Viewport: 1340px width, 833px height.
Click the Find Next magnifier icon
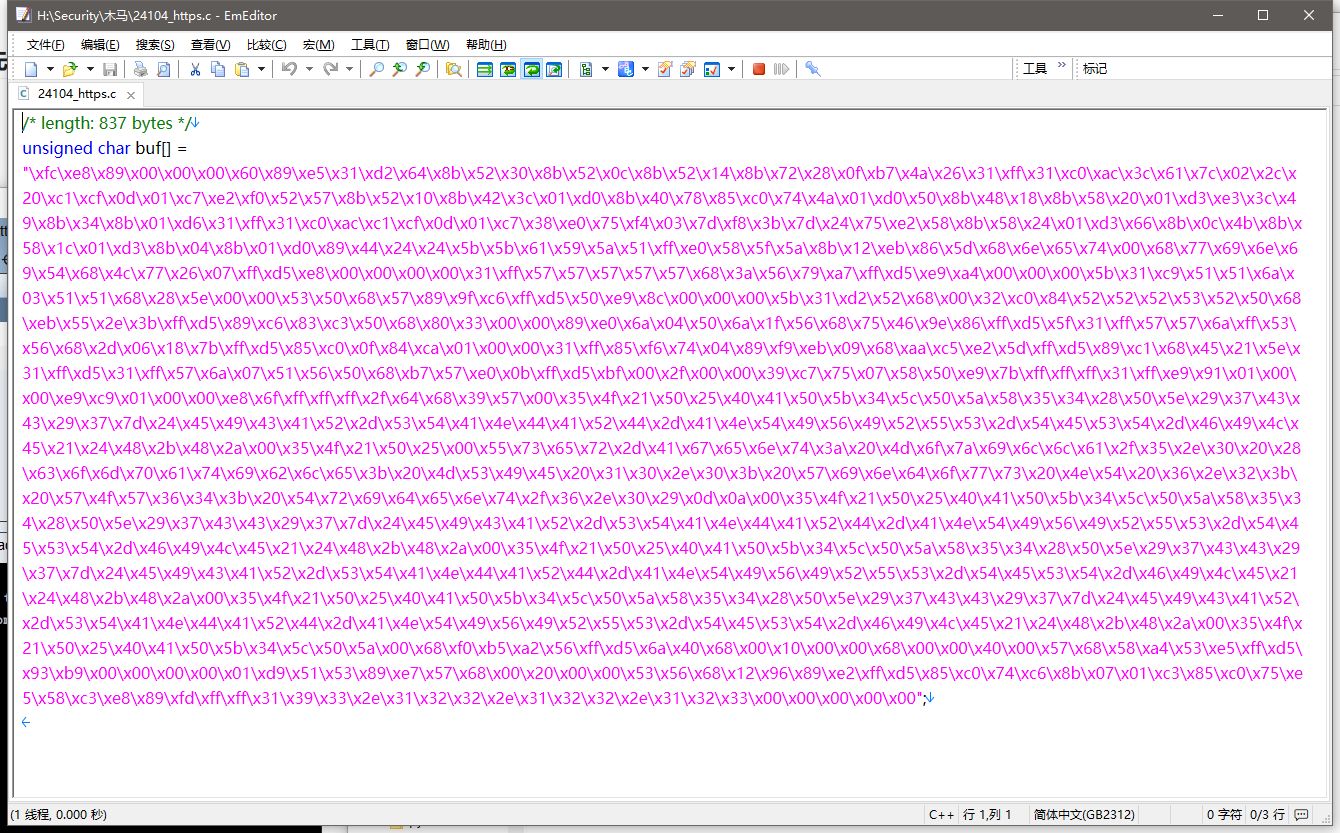(x=422, y=69)
